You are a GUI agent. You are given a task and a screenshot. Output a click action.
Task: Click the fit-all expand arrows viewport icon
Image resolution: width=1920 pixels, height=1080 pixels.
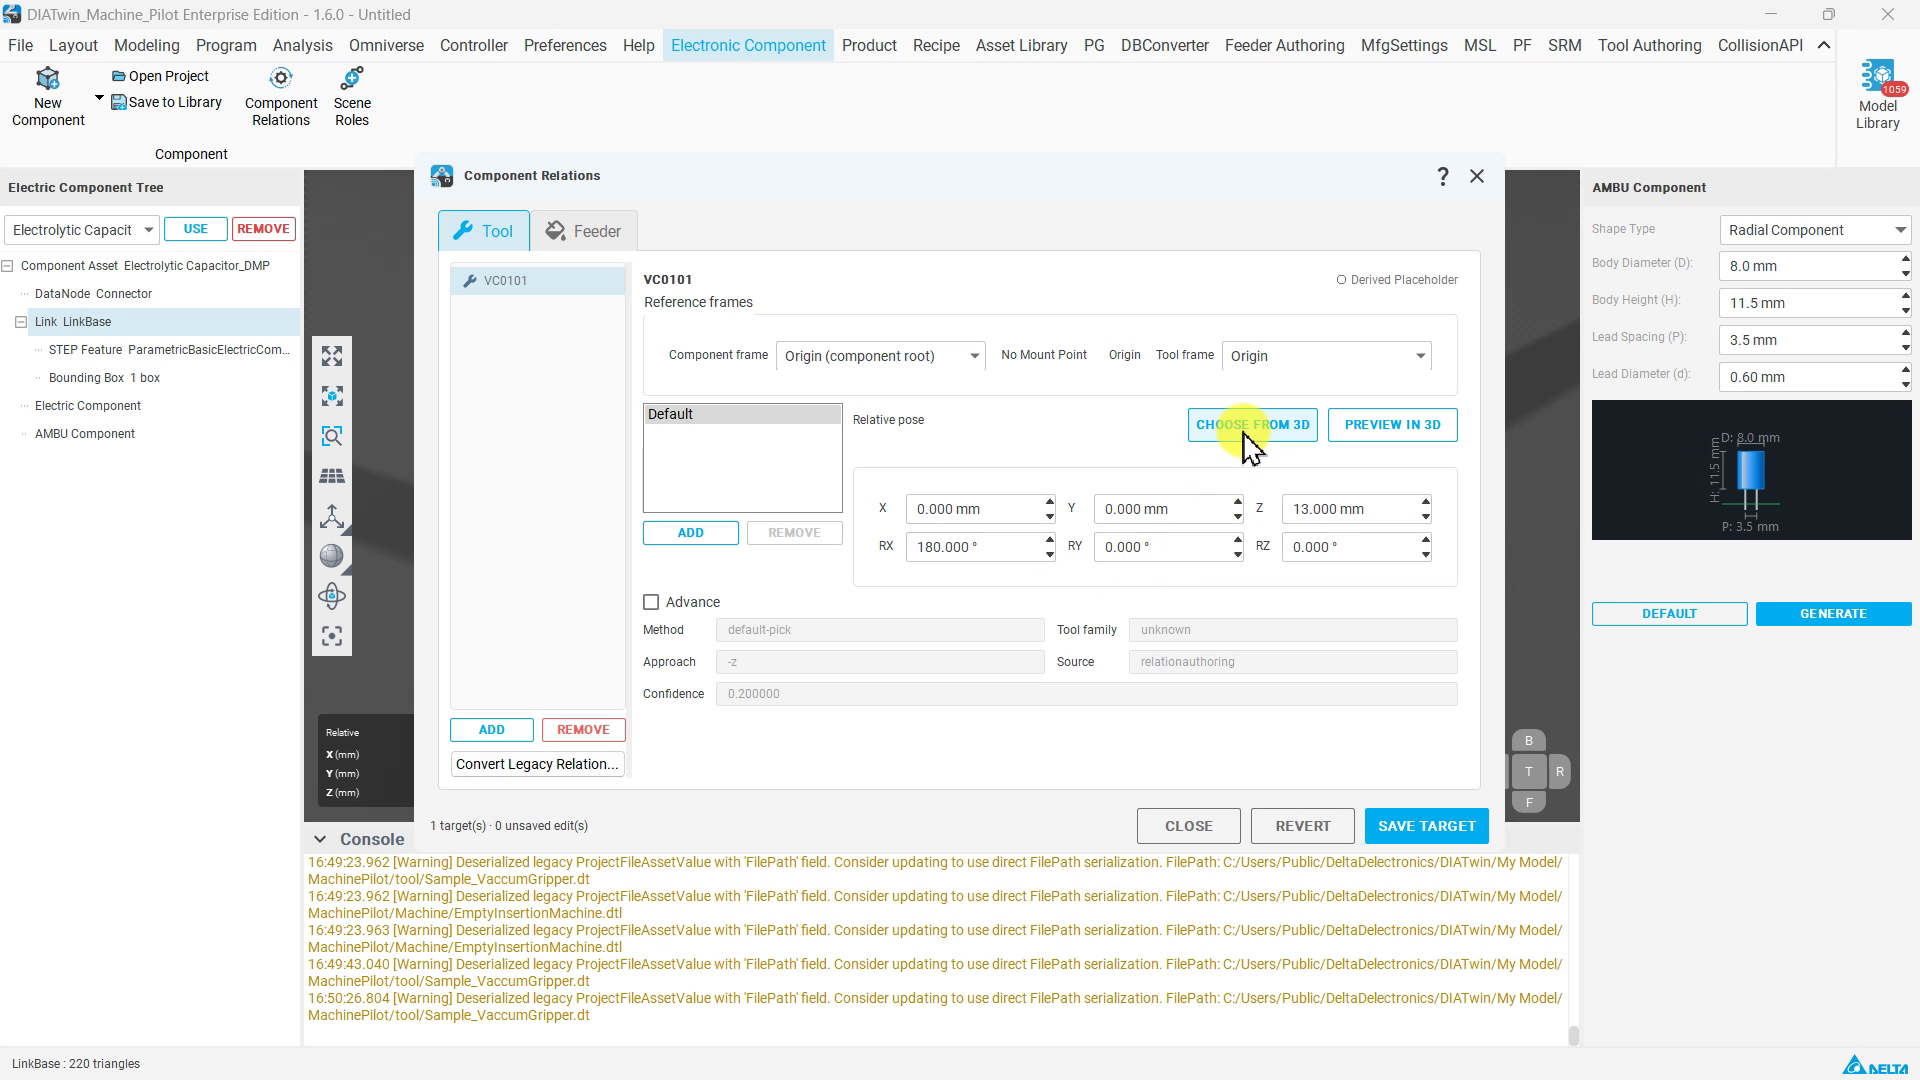point(332,356)
